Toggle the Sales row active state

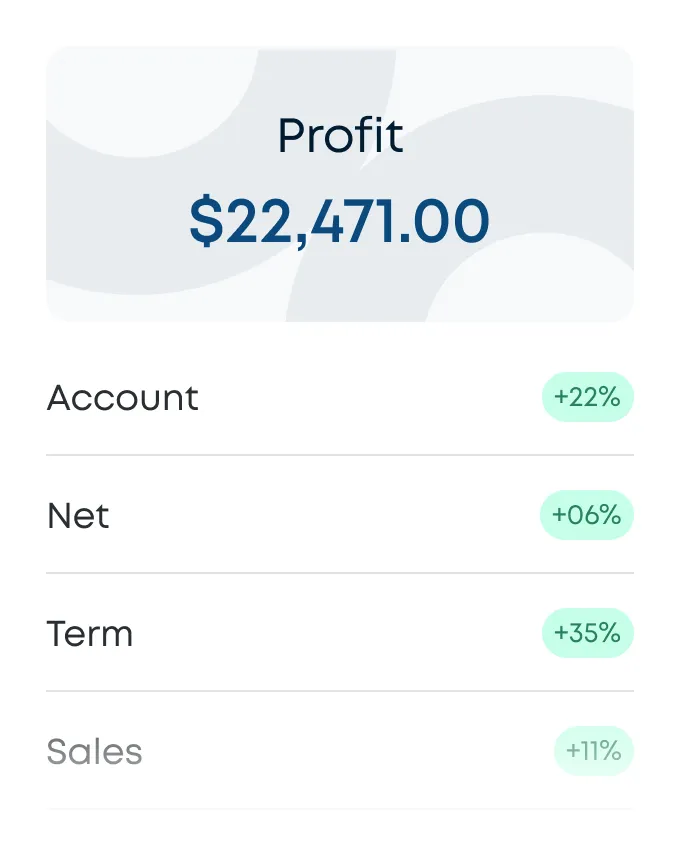point(340,751)
